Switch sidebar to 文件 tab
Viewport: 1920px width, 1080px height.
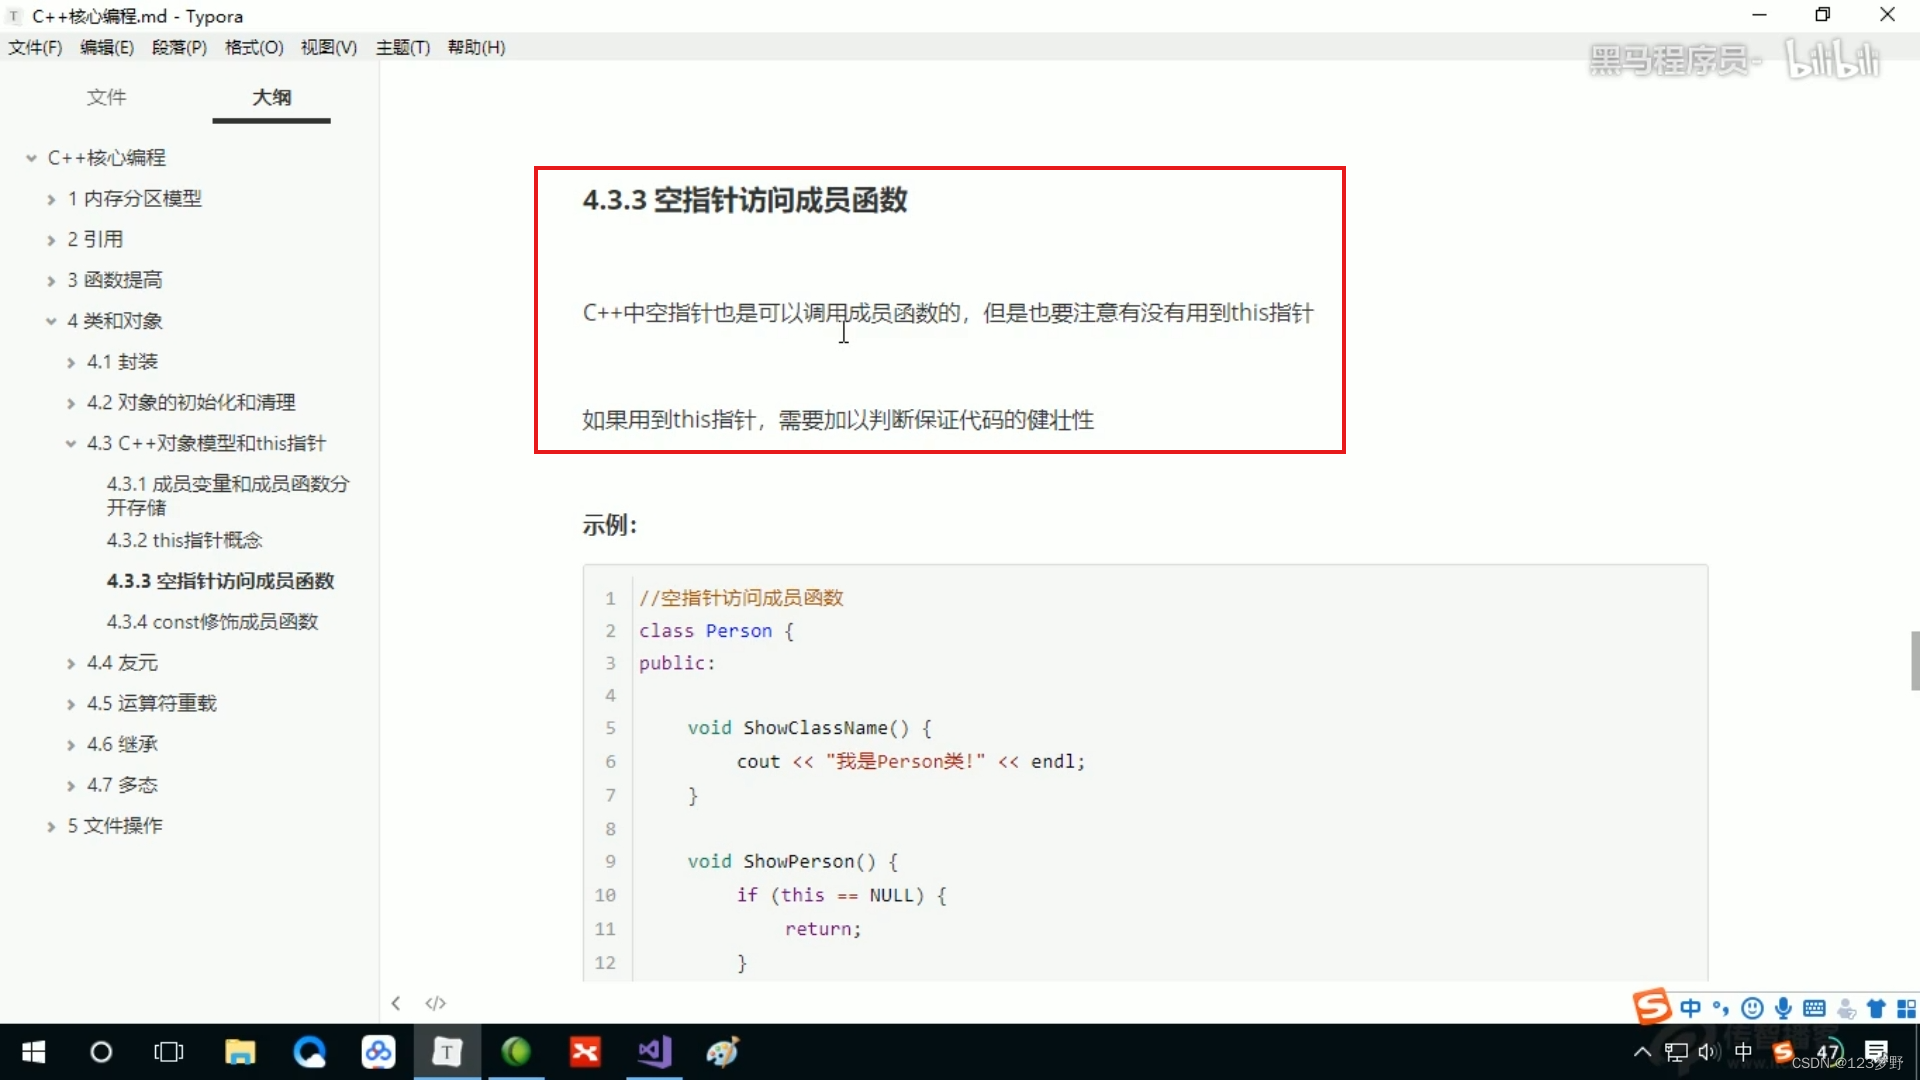click(x=106, y=97)
